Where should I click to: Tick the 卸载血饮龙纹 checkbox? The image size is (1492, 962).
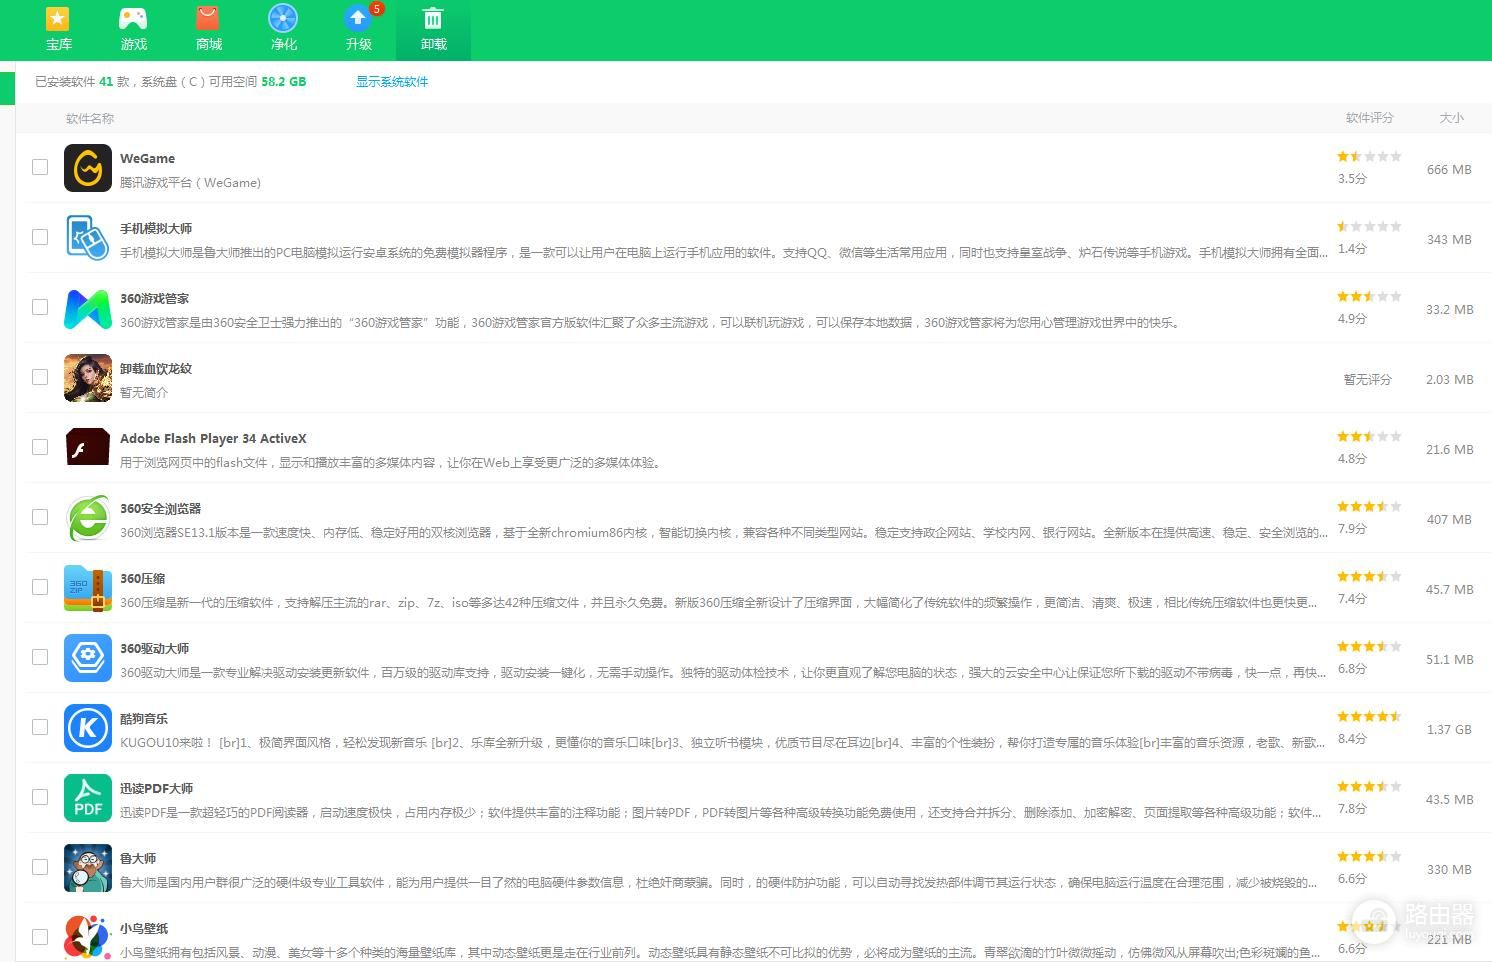[40, 377]
